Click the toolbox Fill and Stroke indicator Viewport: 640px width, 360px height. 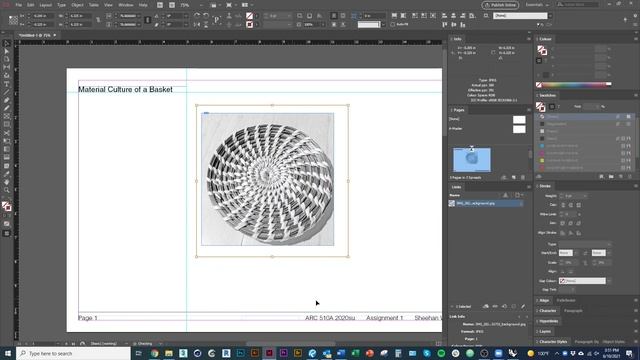(x=7, y=207)
